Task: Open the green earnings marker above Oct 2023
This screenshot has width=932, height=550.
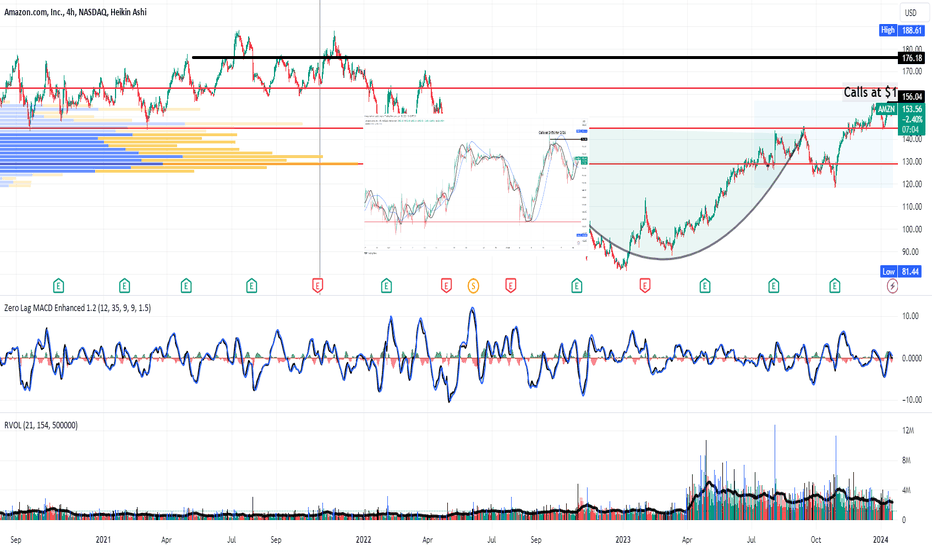Action: click(x=835, y=286)
